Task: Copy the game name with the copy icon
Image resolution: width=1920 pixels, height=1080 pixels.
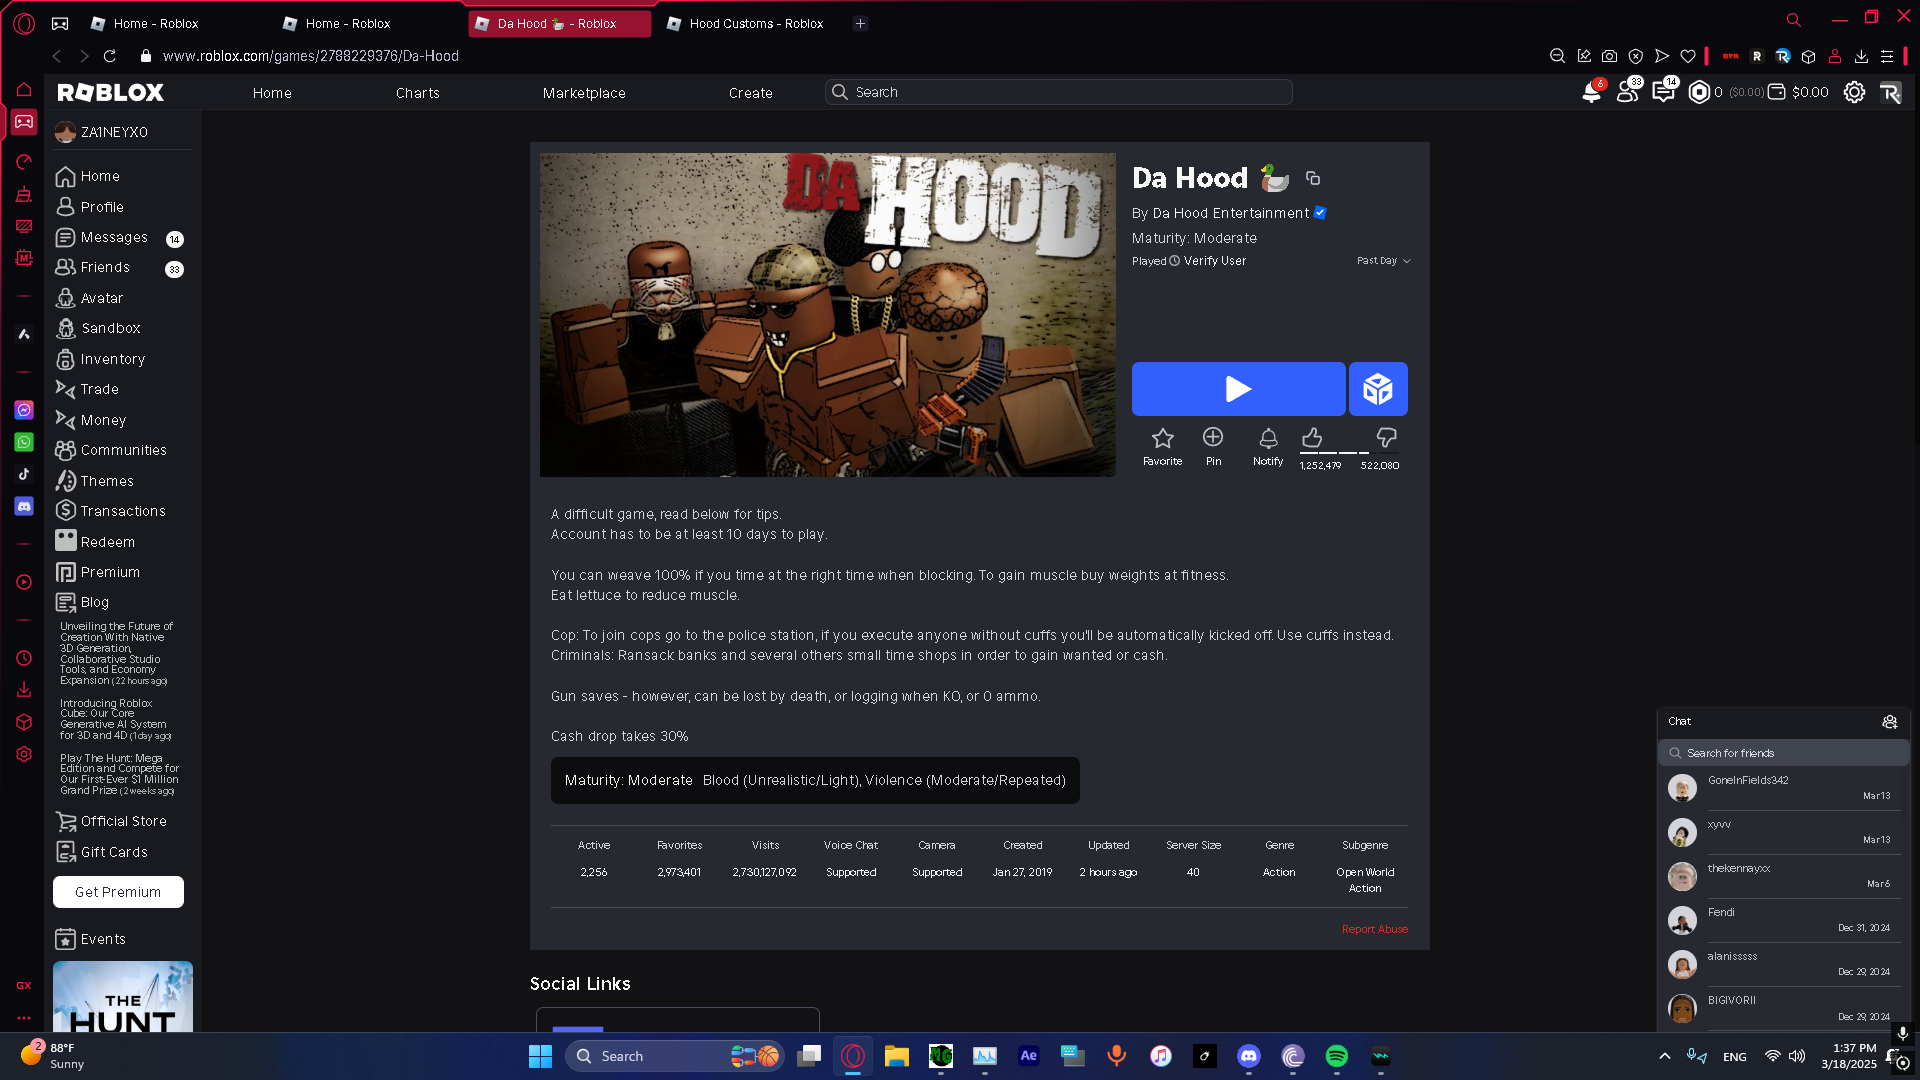Action: click(1313, 178)
